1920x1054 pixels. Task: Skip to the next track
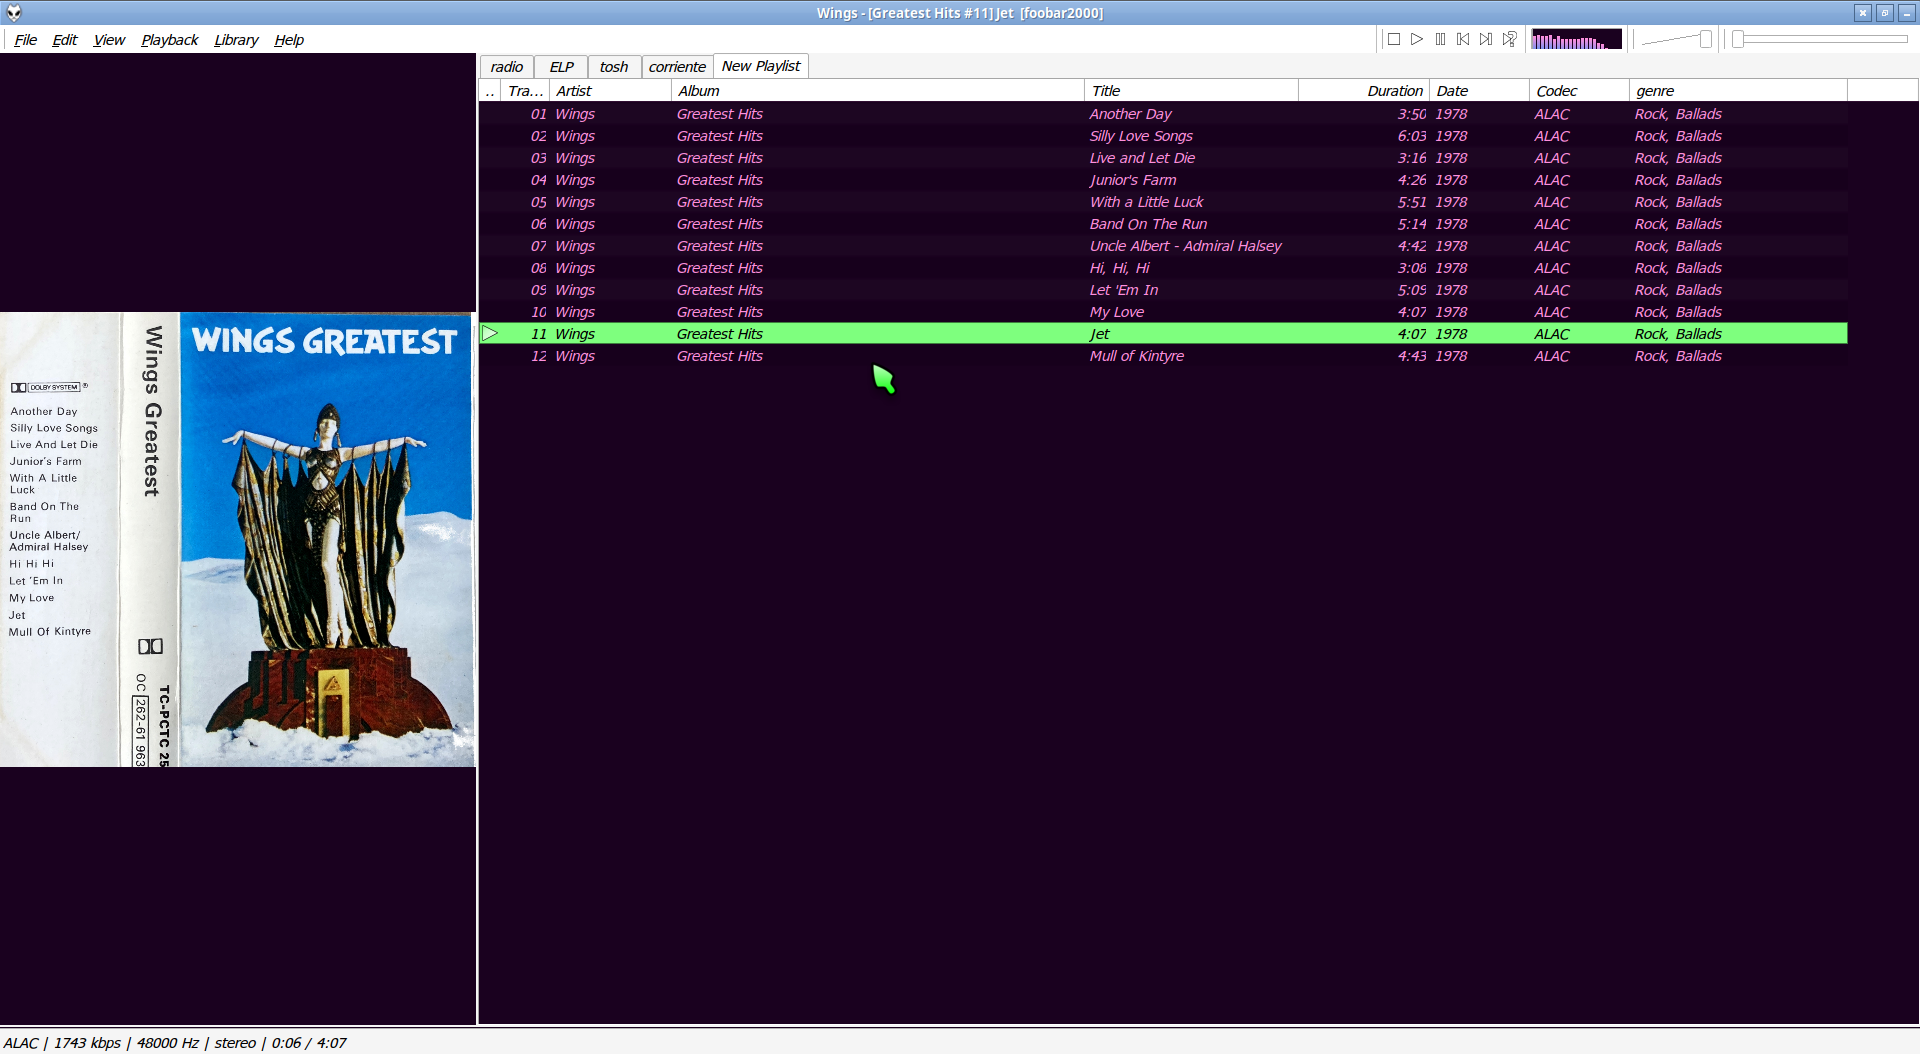(1486, 39)
